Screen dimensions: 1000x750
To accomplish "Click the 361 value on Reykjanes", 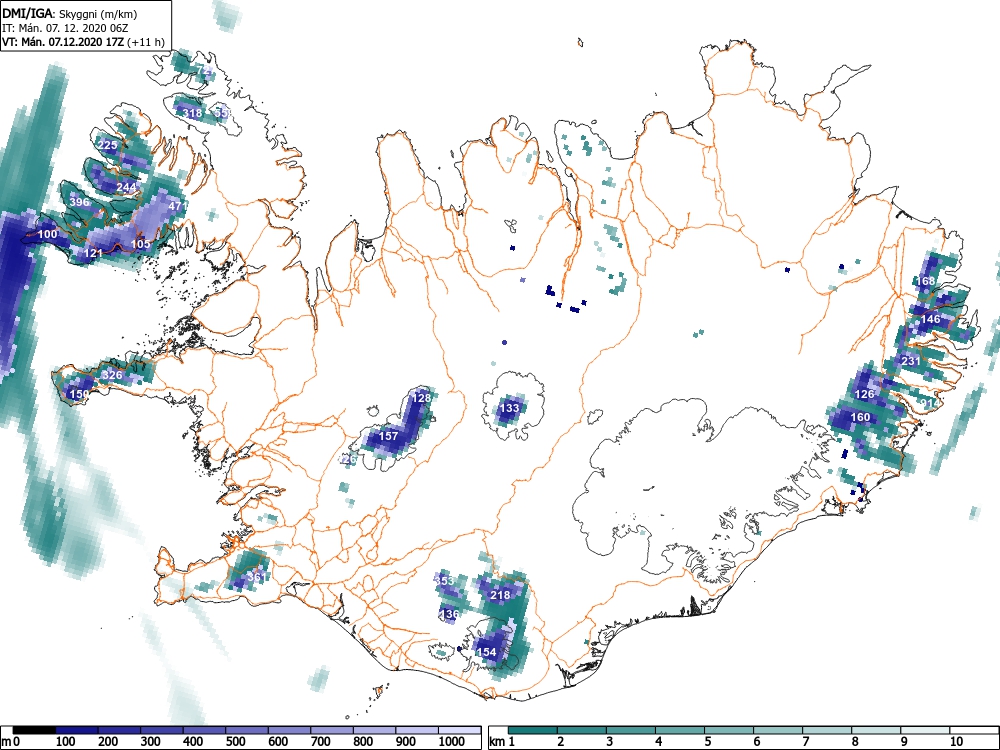I will click(x=256, y=577).
